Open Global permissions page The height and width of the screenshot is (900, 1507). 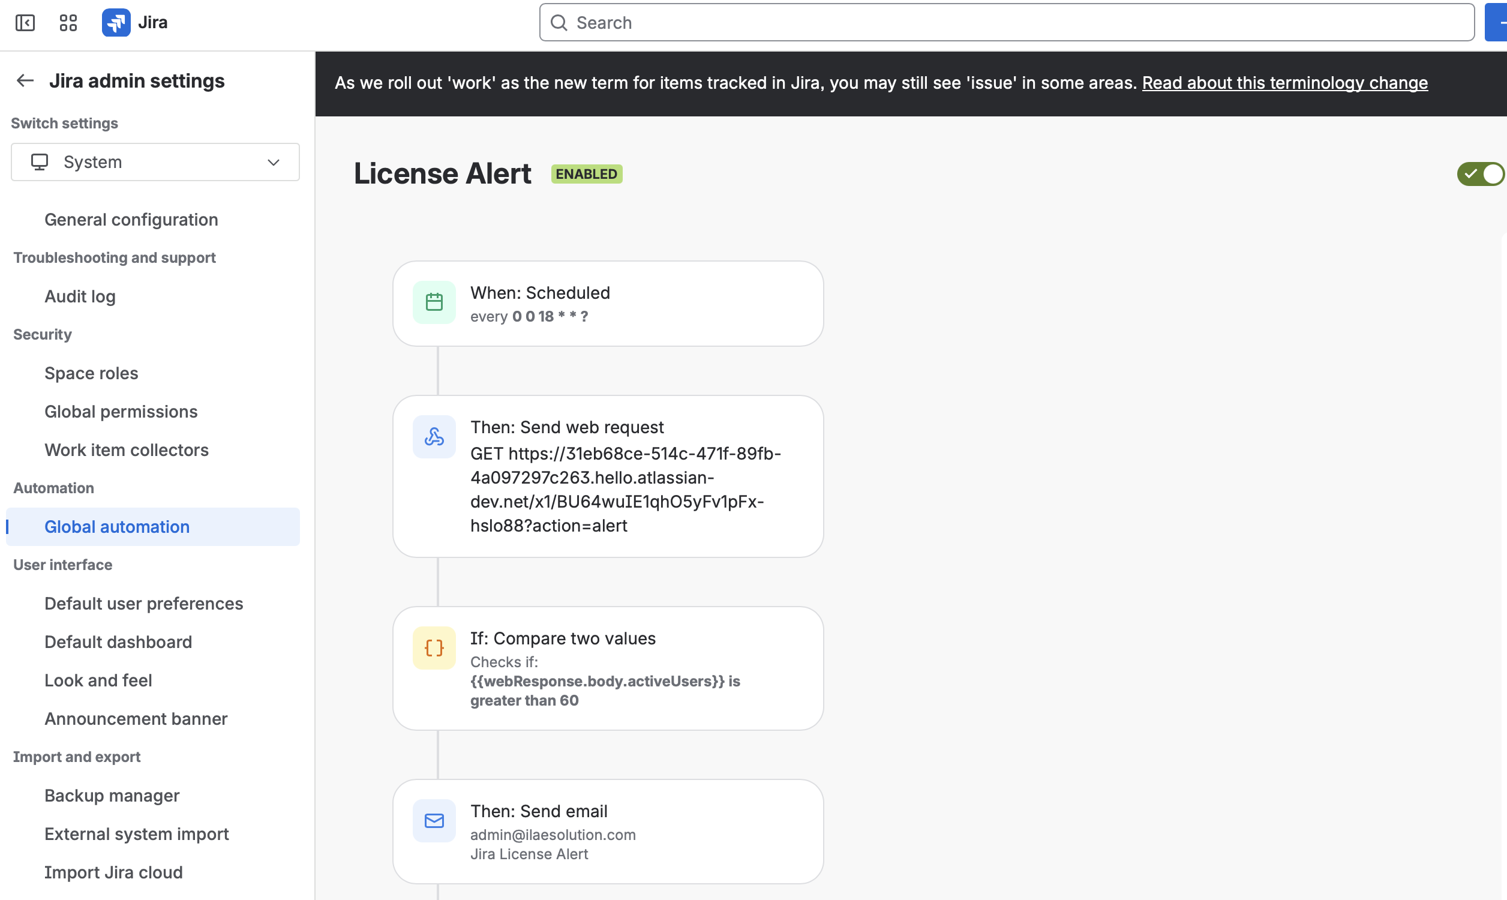[121, 411]
